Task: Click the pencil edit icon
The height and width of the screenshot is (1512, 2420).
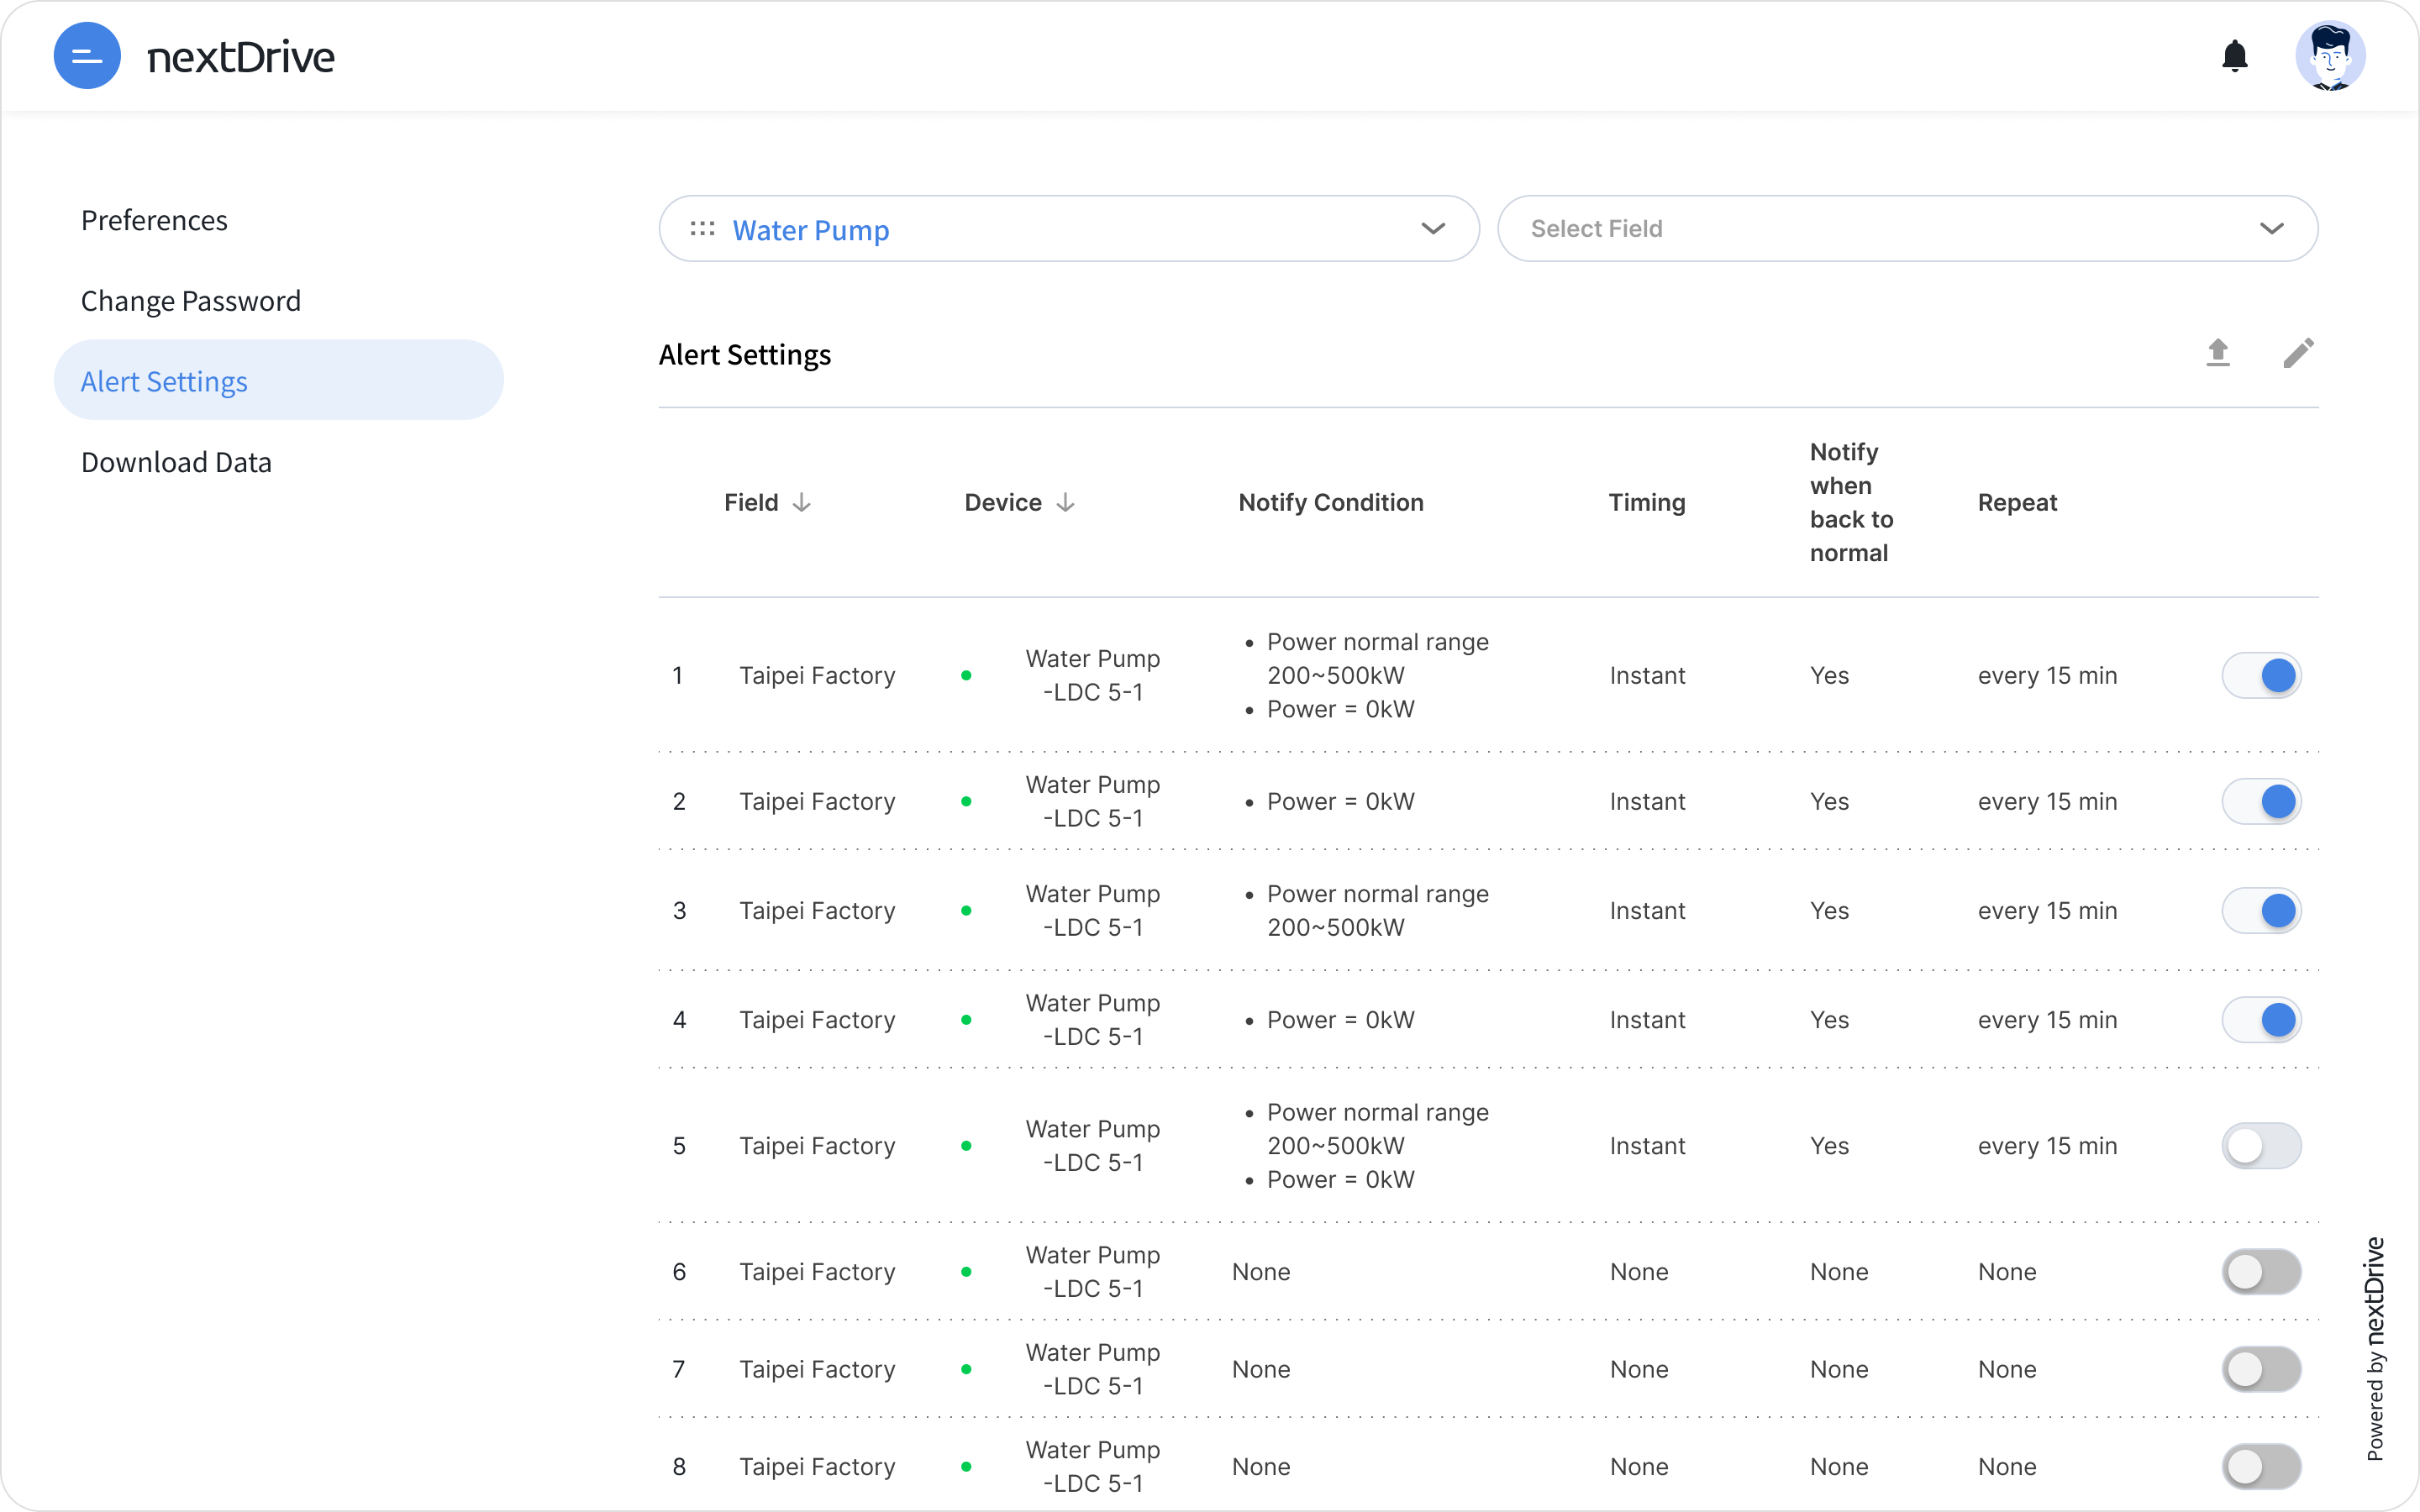Action: (x=2298, y=353)
